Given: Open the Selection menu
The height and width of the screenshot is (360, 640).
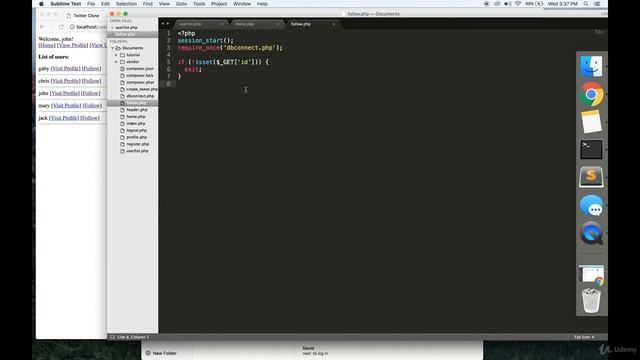Looking at the screenshot, I should 126,4.
